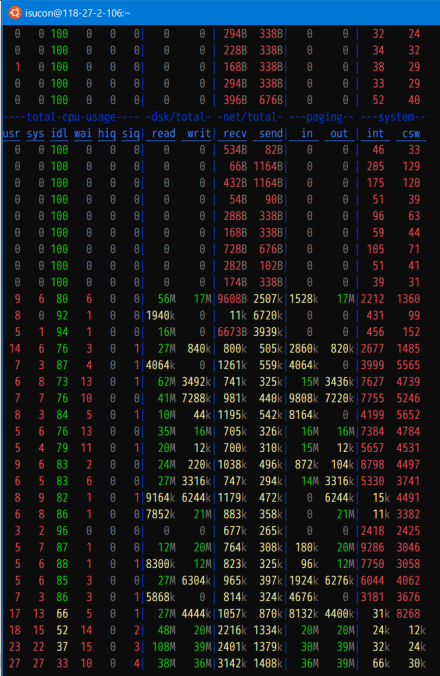Click the hiq column header

(106, 134)
